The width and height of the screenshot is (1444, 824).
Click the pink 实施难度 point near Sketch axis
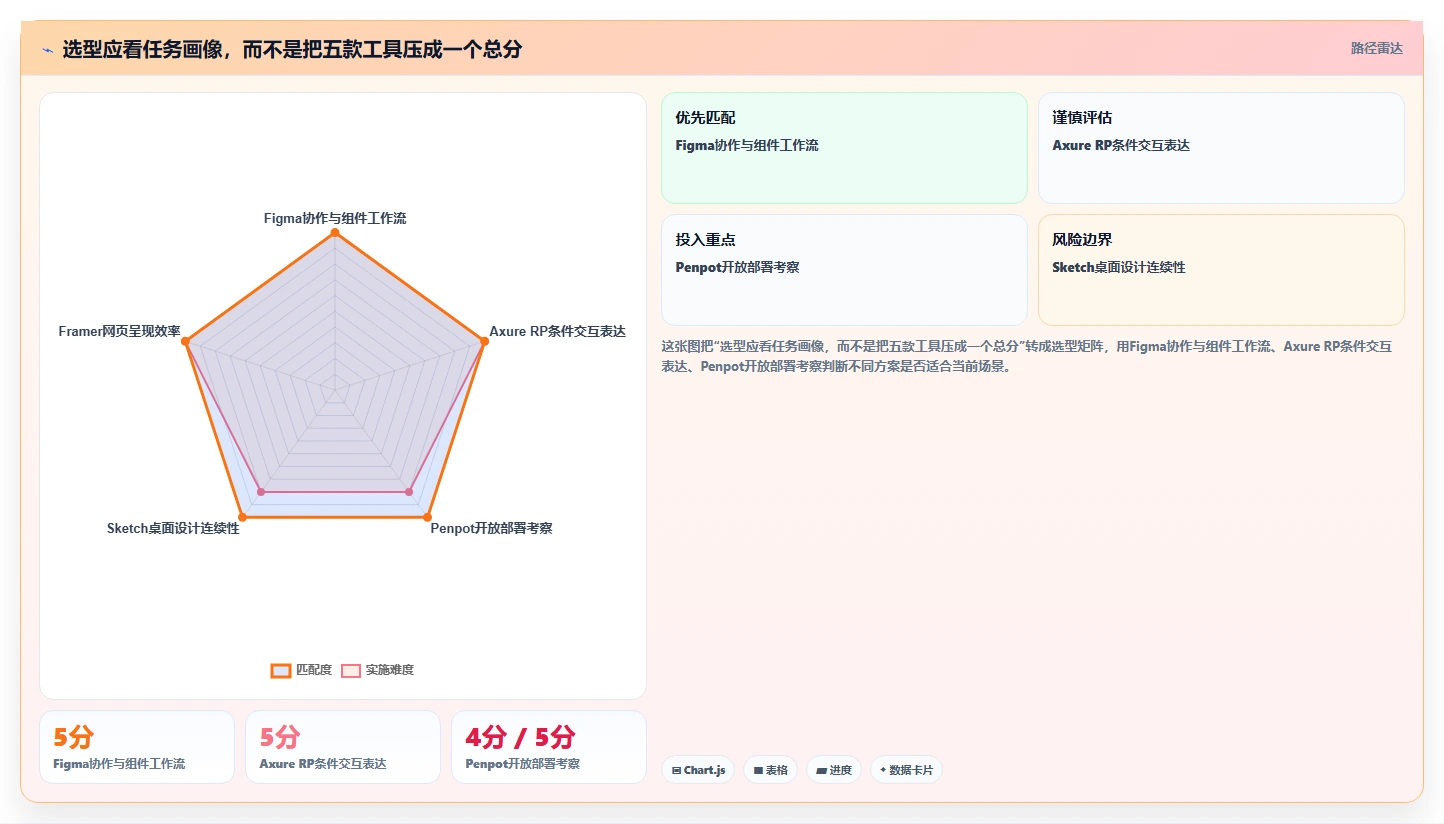tap(261, 492)
